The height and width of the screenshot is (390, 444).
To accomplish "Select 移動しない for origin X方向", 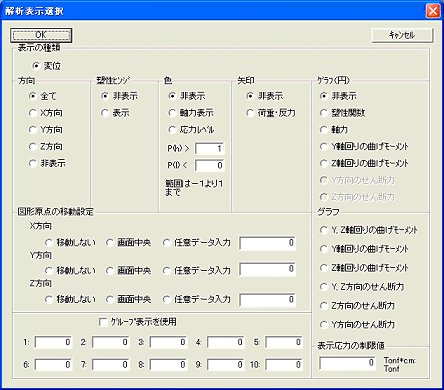I will [x=70, y=243].
